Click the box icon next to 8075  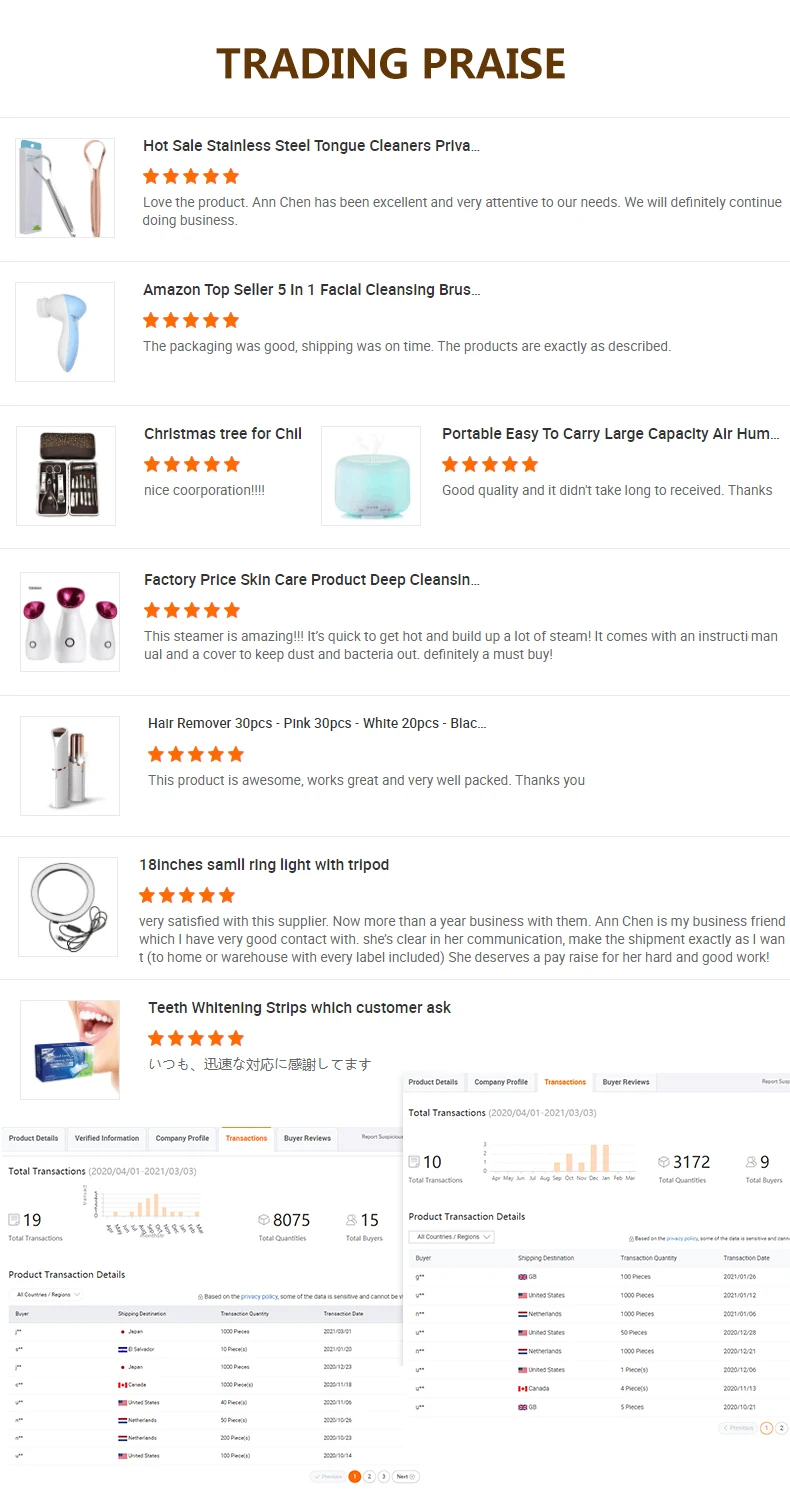point(264,1220)
